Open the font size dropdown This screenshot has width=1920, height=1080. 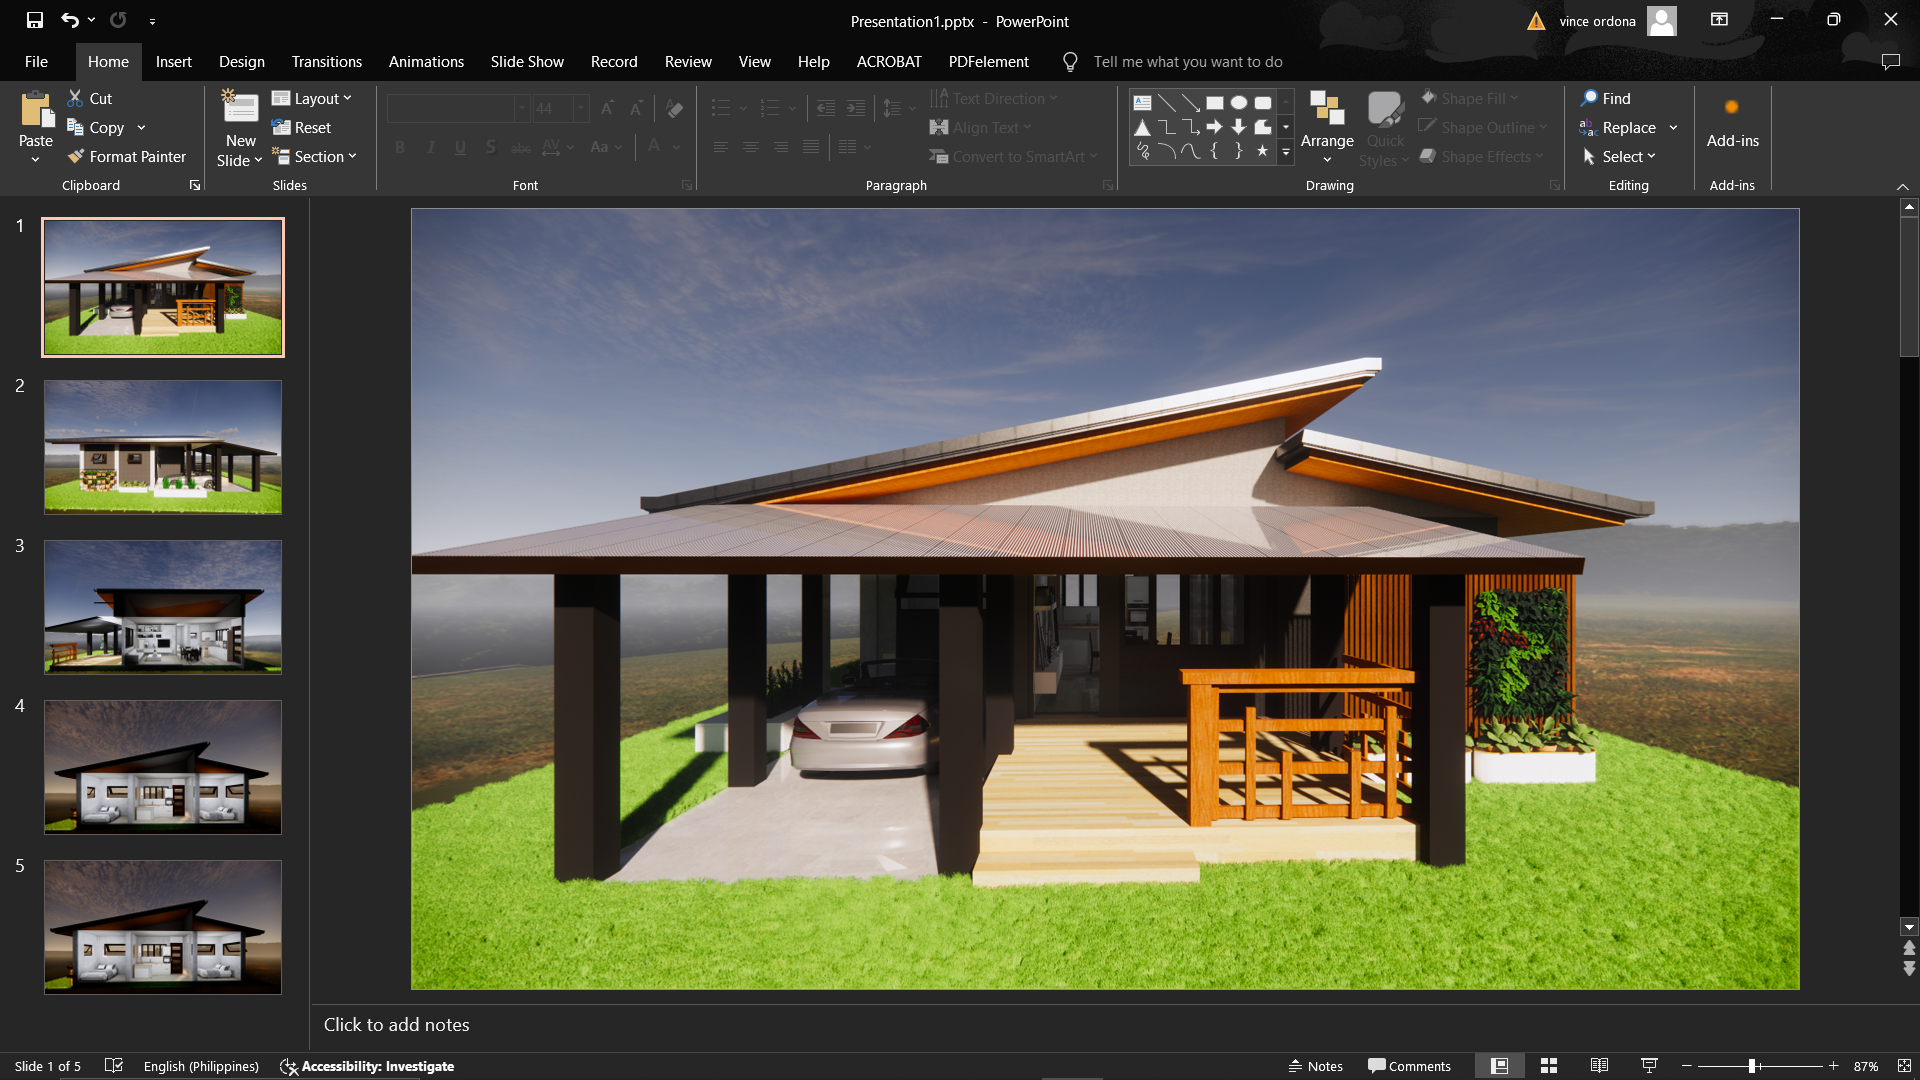[580, 108]
